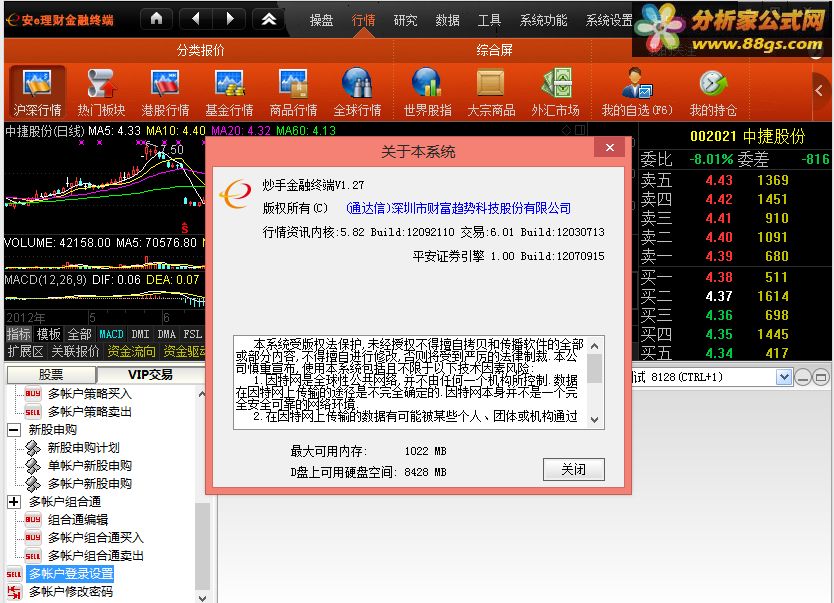This screenshot has width=834, height=603.
Task: Click the 新股申购计划 icon
Action: click(x=33, y=448)
